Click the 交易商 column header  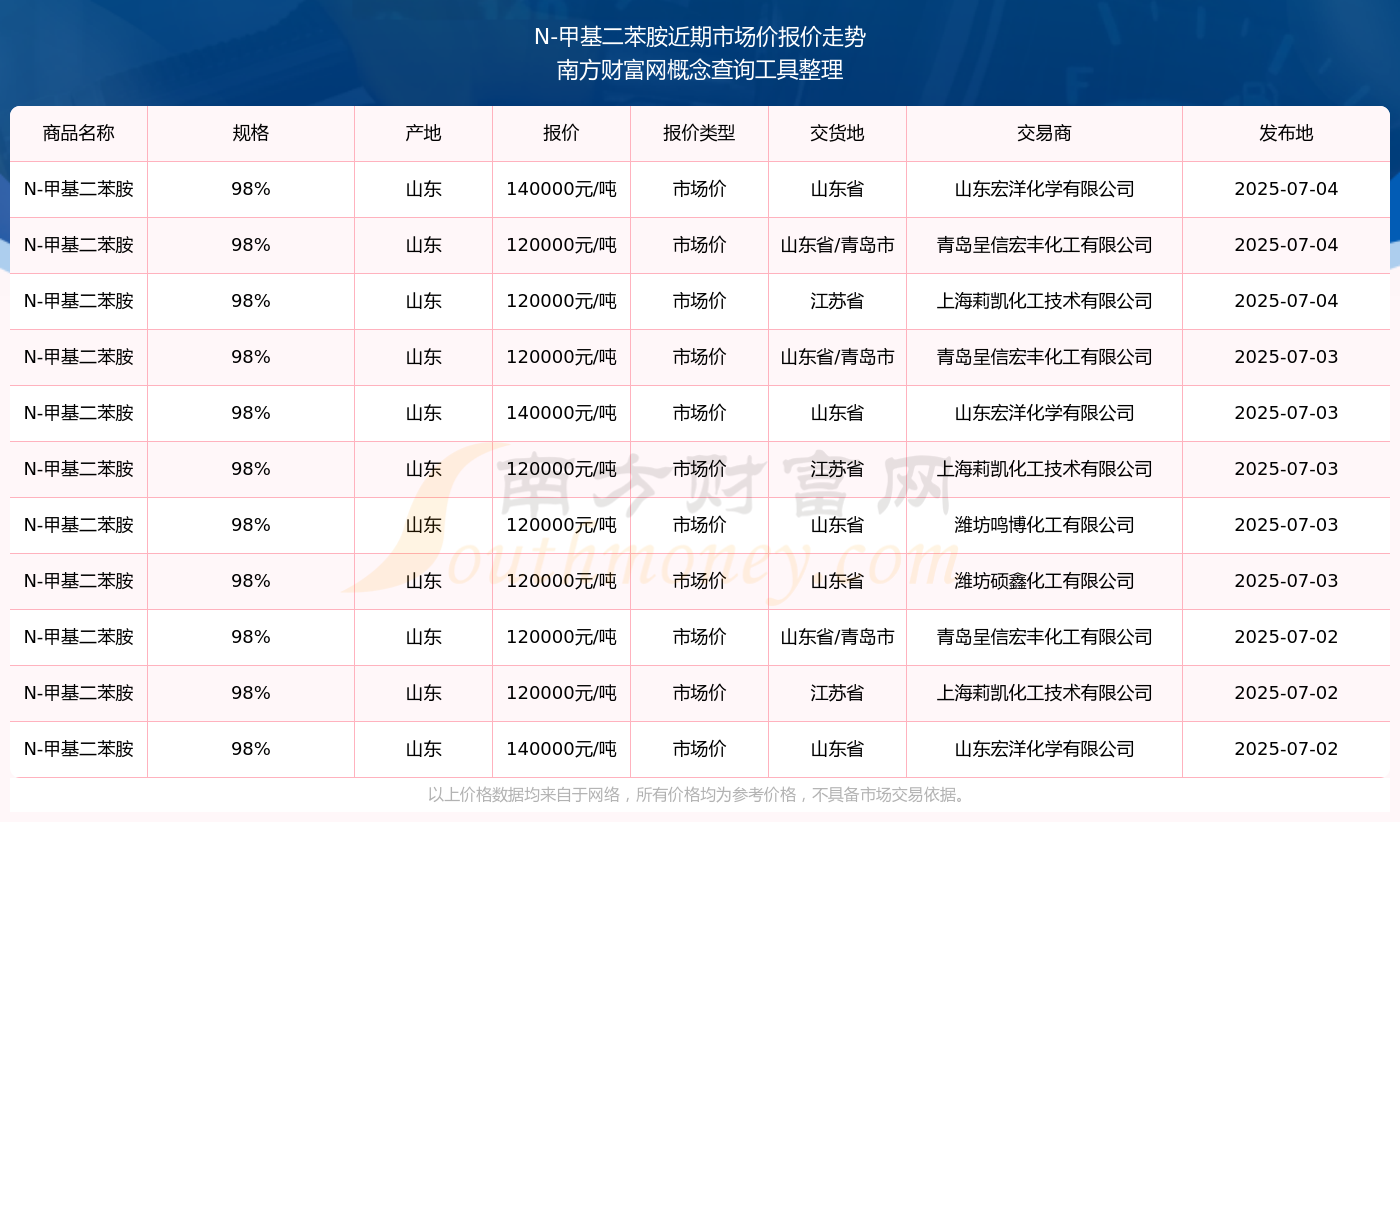pyautogui.click(x=1045, y=133)
